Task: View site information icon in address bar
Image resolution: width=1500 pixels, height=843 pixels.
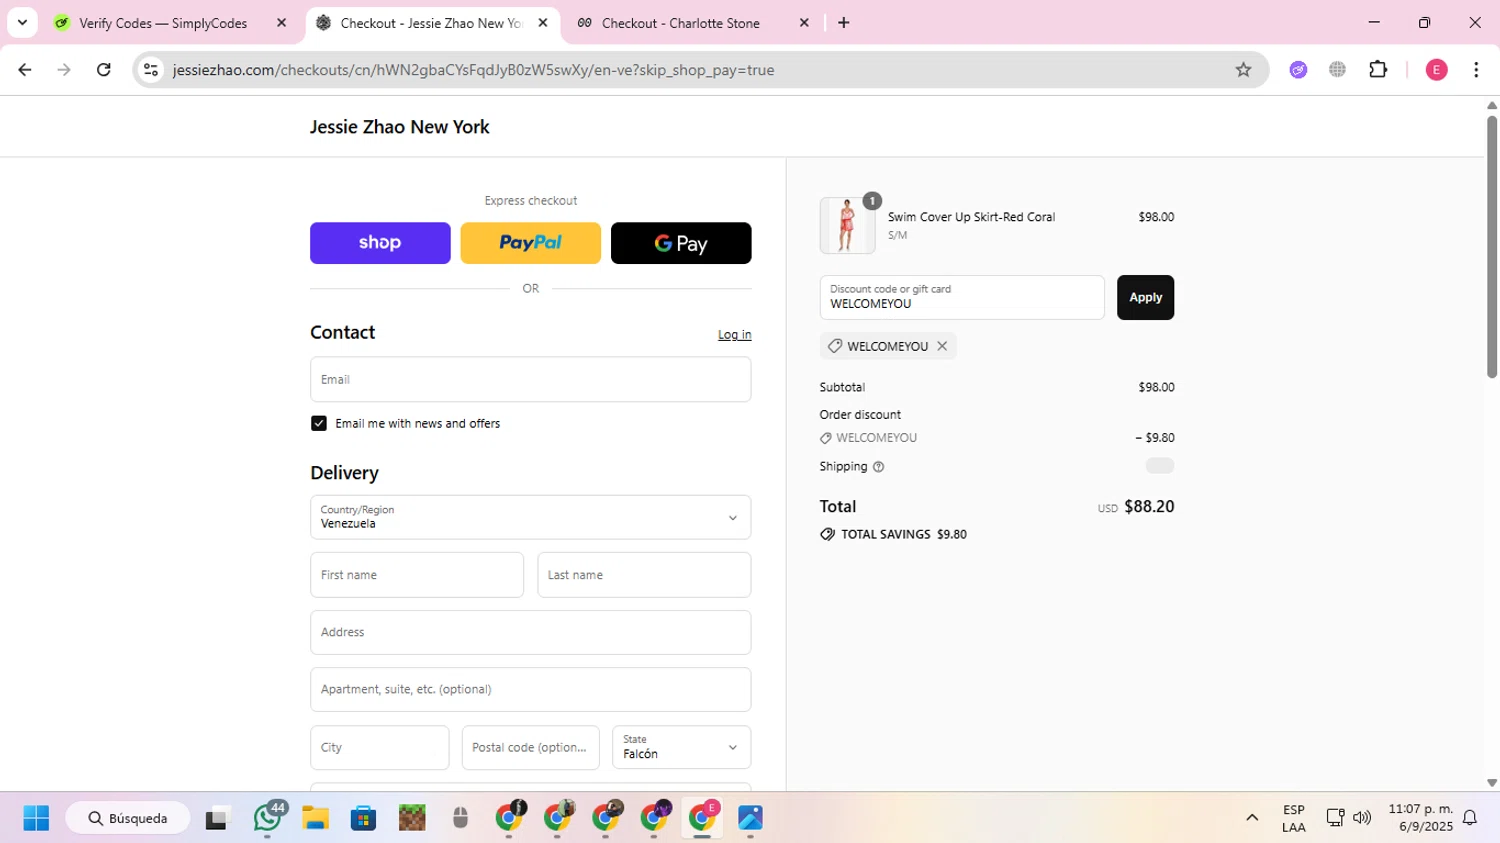Action: tap(151, 70)
